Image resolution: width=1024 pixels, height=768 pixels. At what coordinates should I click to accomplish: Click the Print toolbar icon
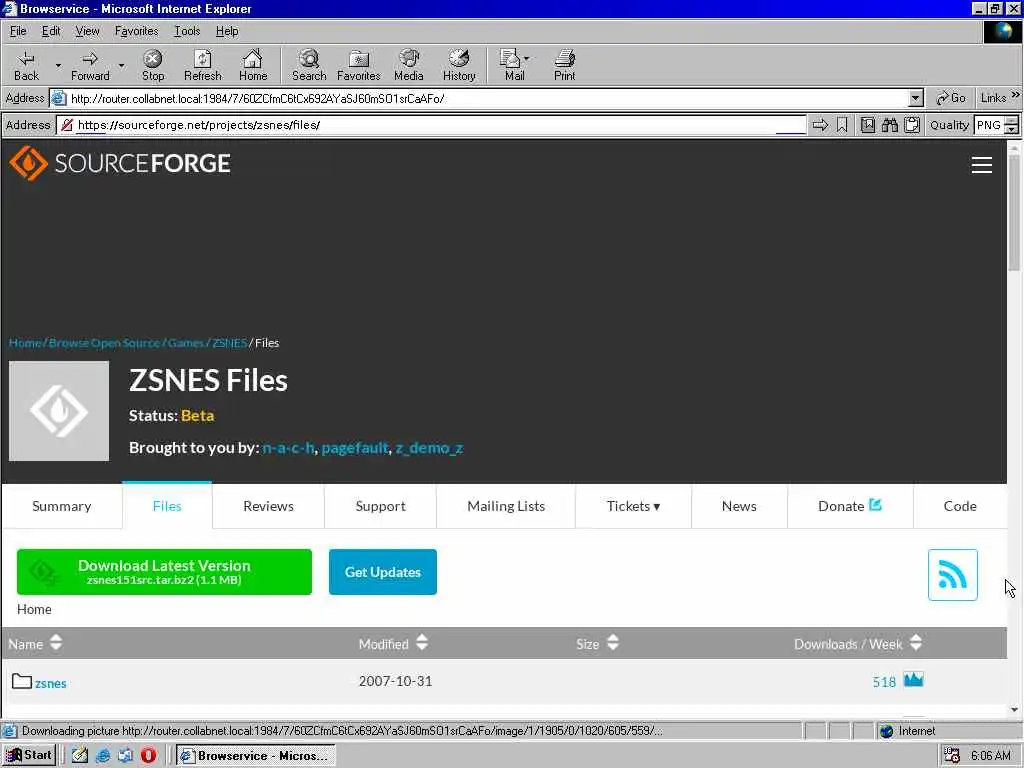point(565,65)
